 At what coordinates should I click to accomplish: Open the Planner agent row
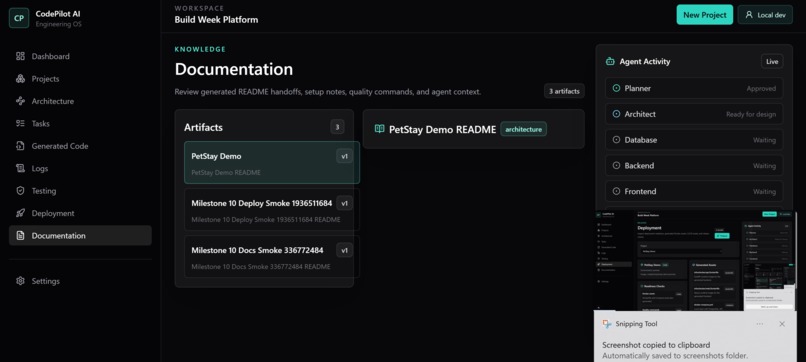(694, 88)
